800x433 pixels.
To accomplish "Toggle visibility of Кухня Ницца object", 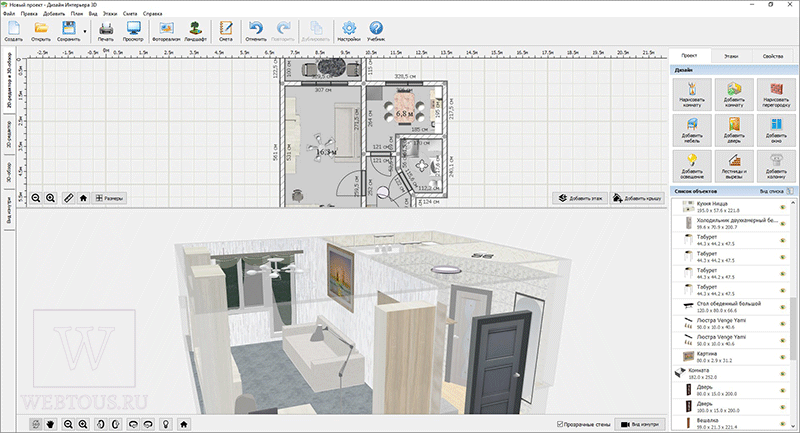I will tap(783, 207).
